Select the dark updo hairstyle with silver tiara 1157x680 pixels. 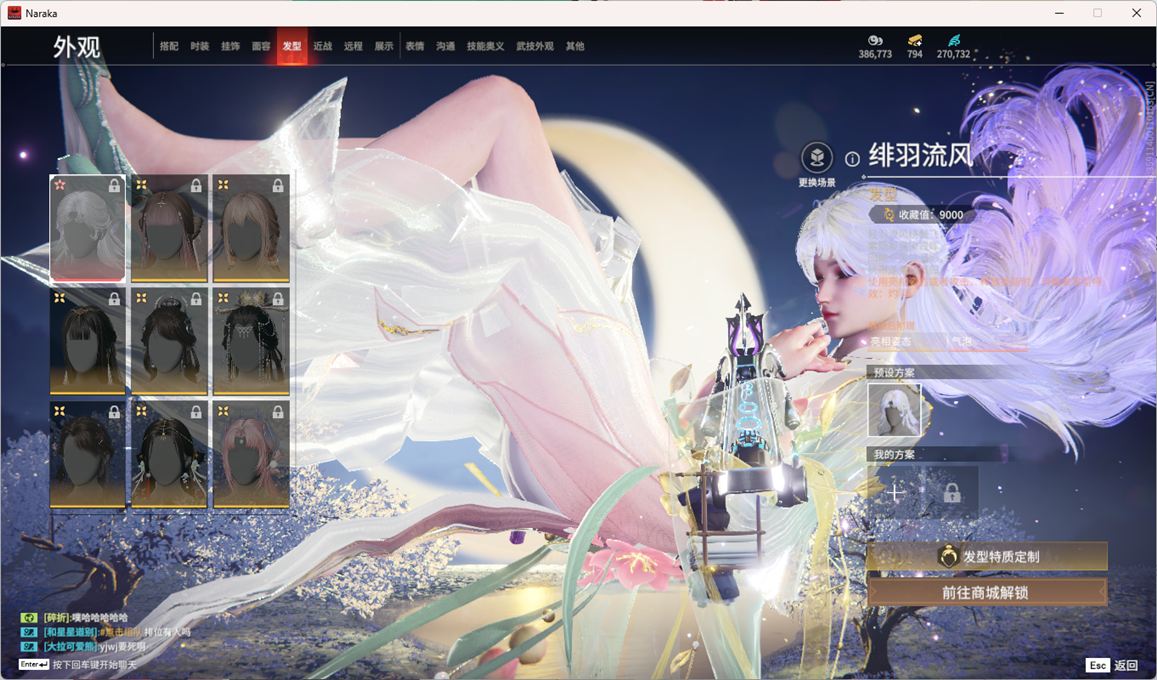[x=169, y=341]
